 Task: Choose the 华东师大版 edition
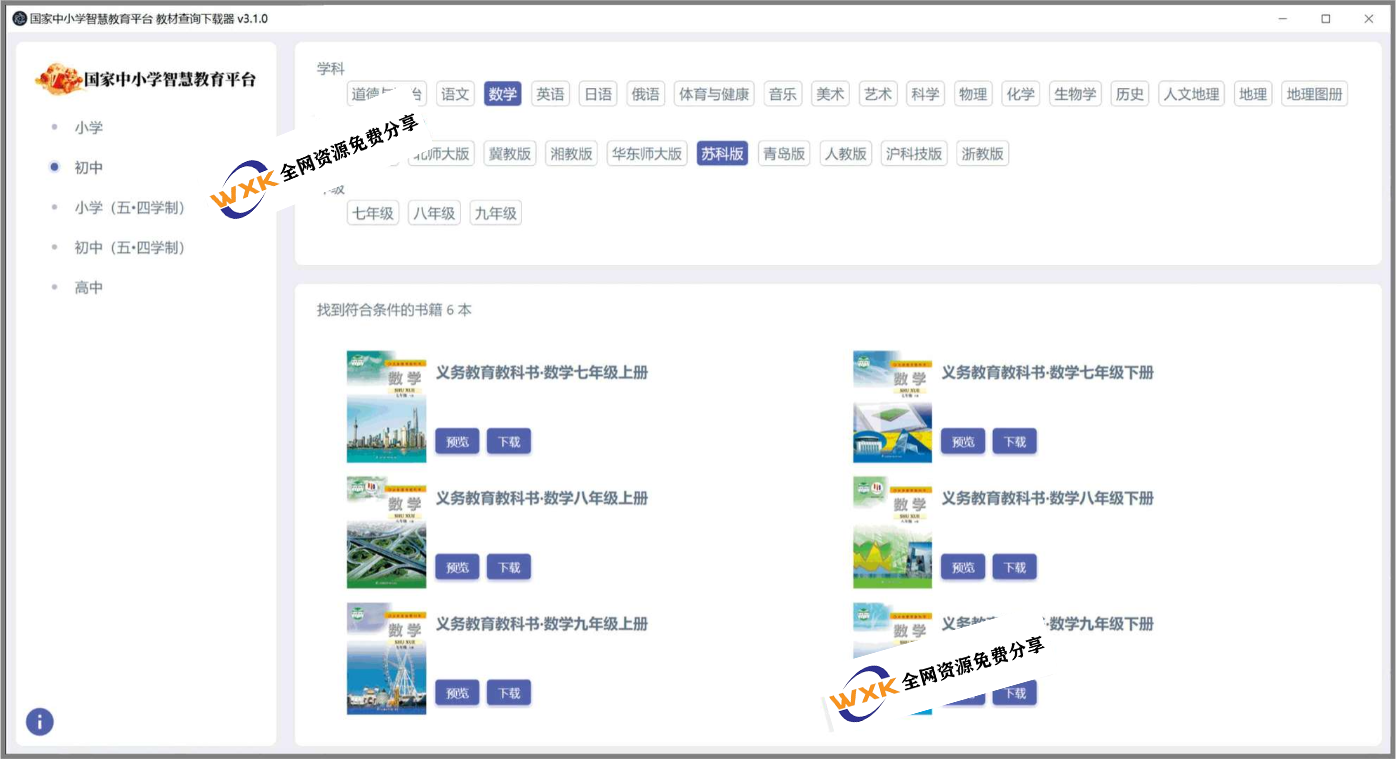[647, 154]
